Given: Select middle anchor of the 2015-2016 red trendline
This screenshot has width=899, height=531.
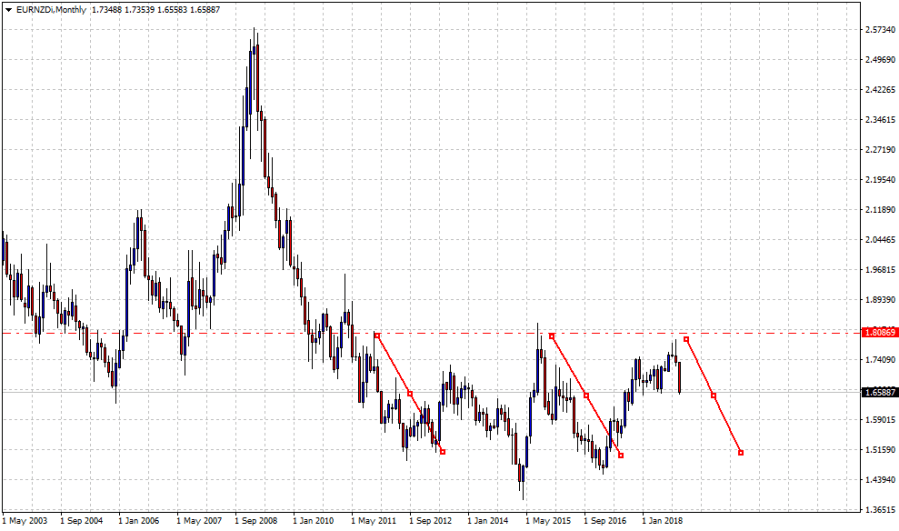Looking at the screenshot, I should tap(586, 396).
